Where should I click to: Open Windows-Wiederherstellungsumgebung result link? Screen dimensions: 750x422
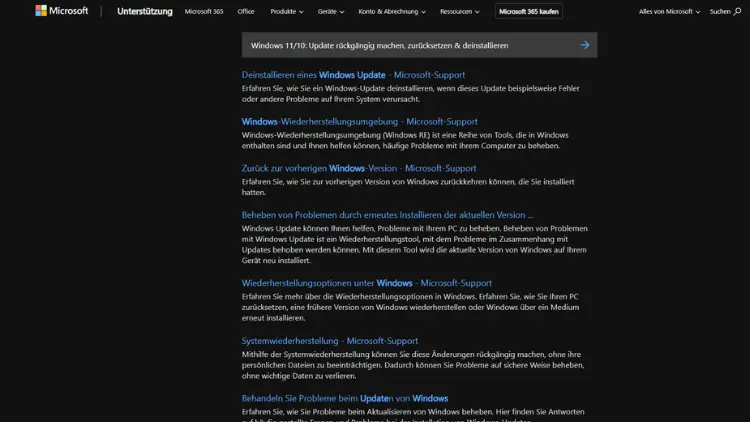(359, 122)
